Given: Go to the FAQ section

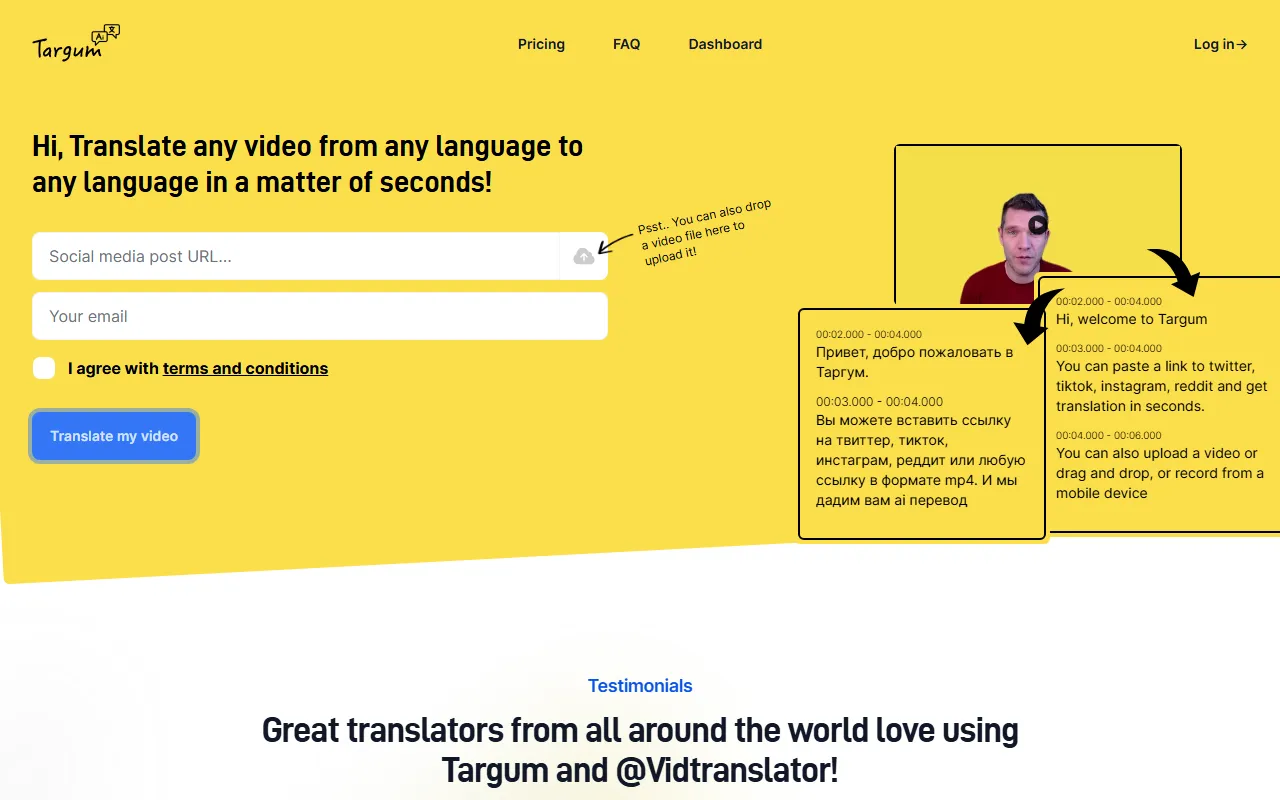Looking at the screenshot, I should click(x=626, y=44).
